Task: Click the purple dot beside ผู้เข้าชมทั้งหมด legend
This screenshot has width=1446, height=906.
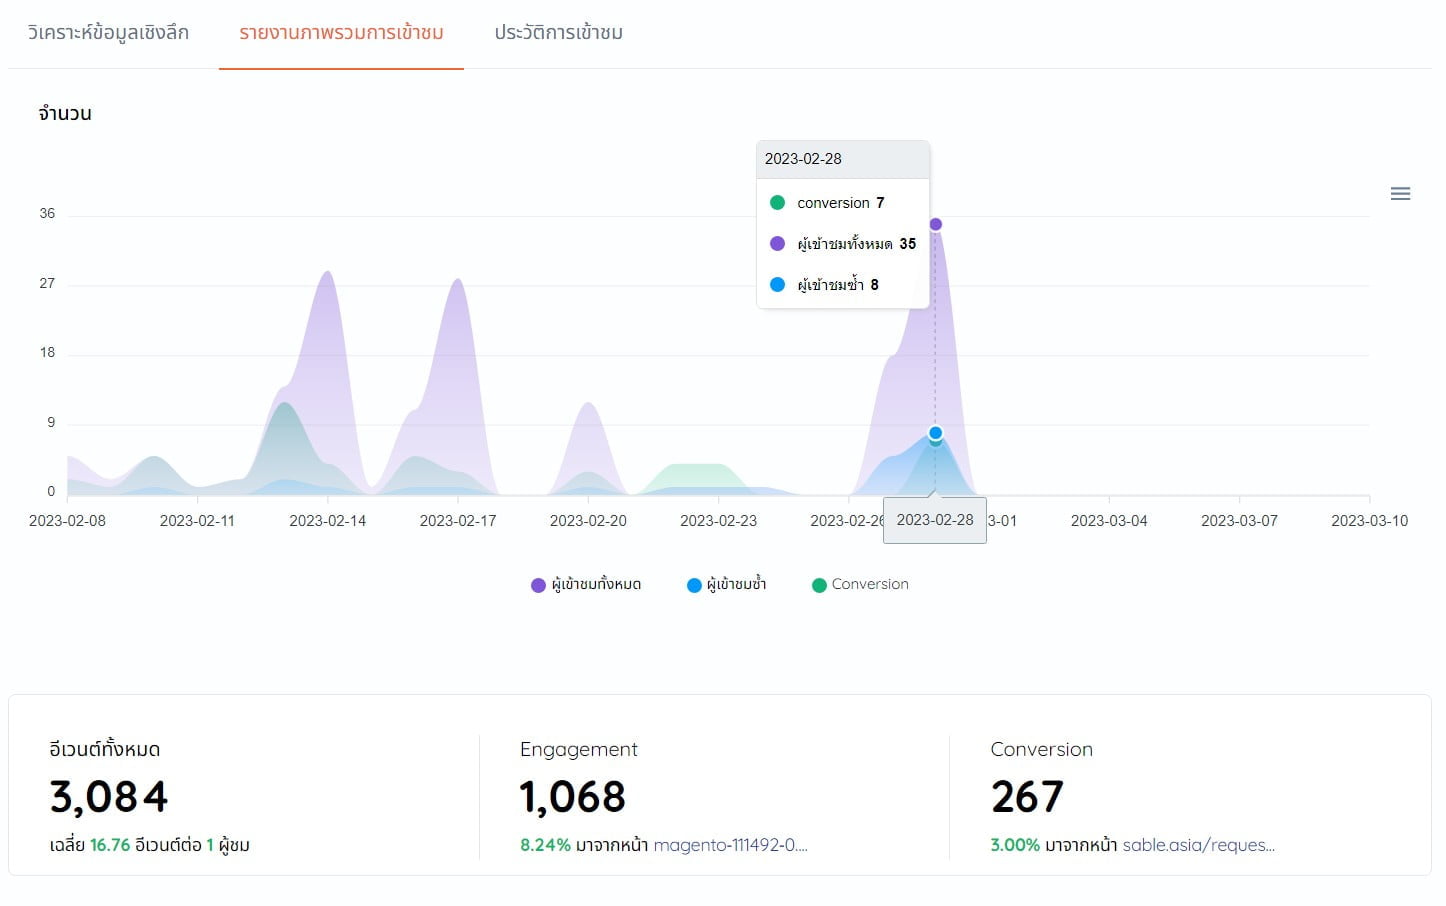Action: 537,585
